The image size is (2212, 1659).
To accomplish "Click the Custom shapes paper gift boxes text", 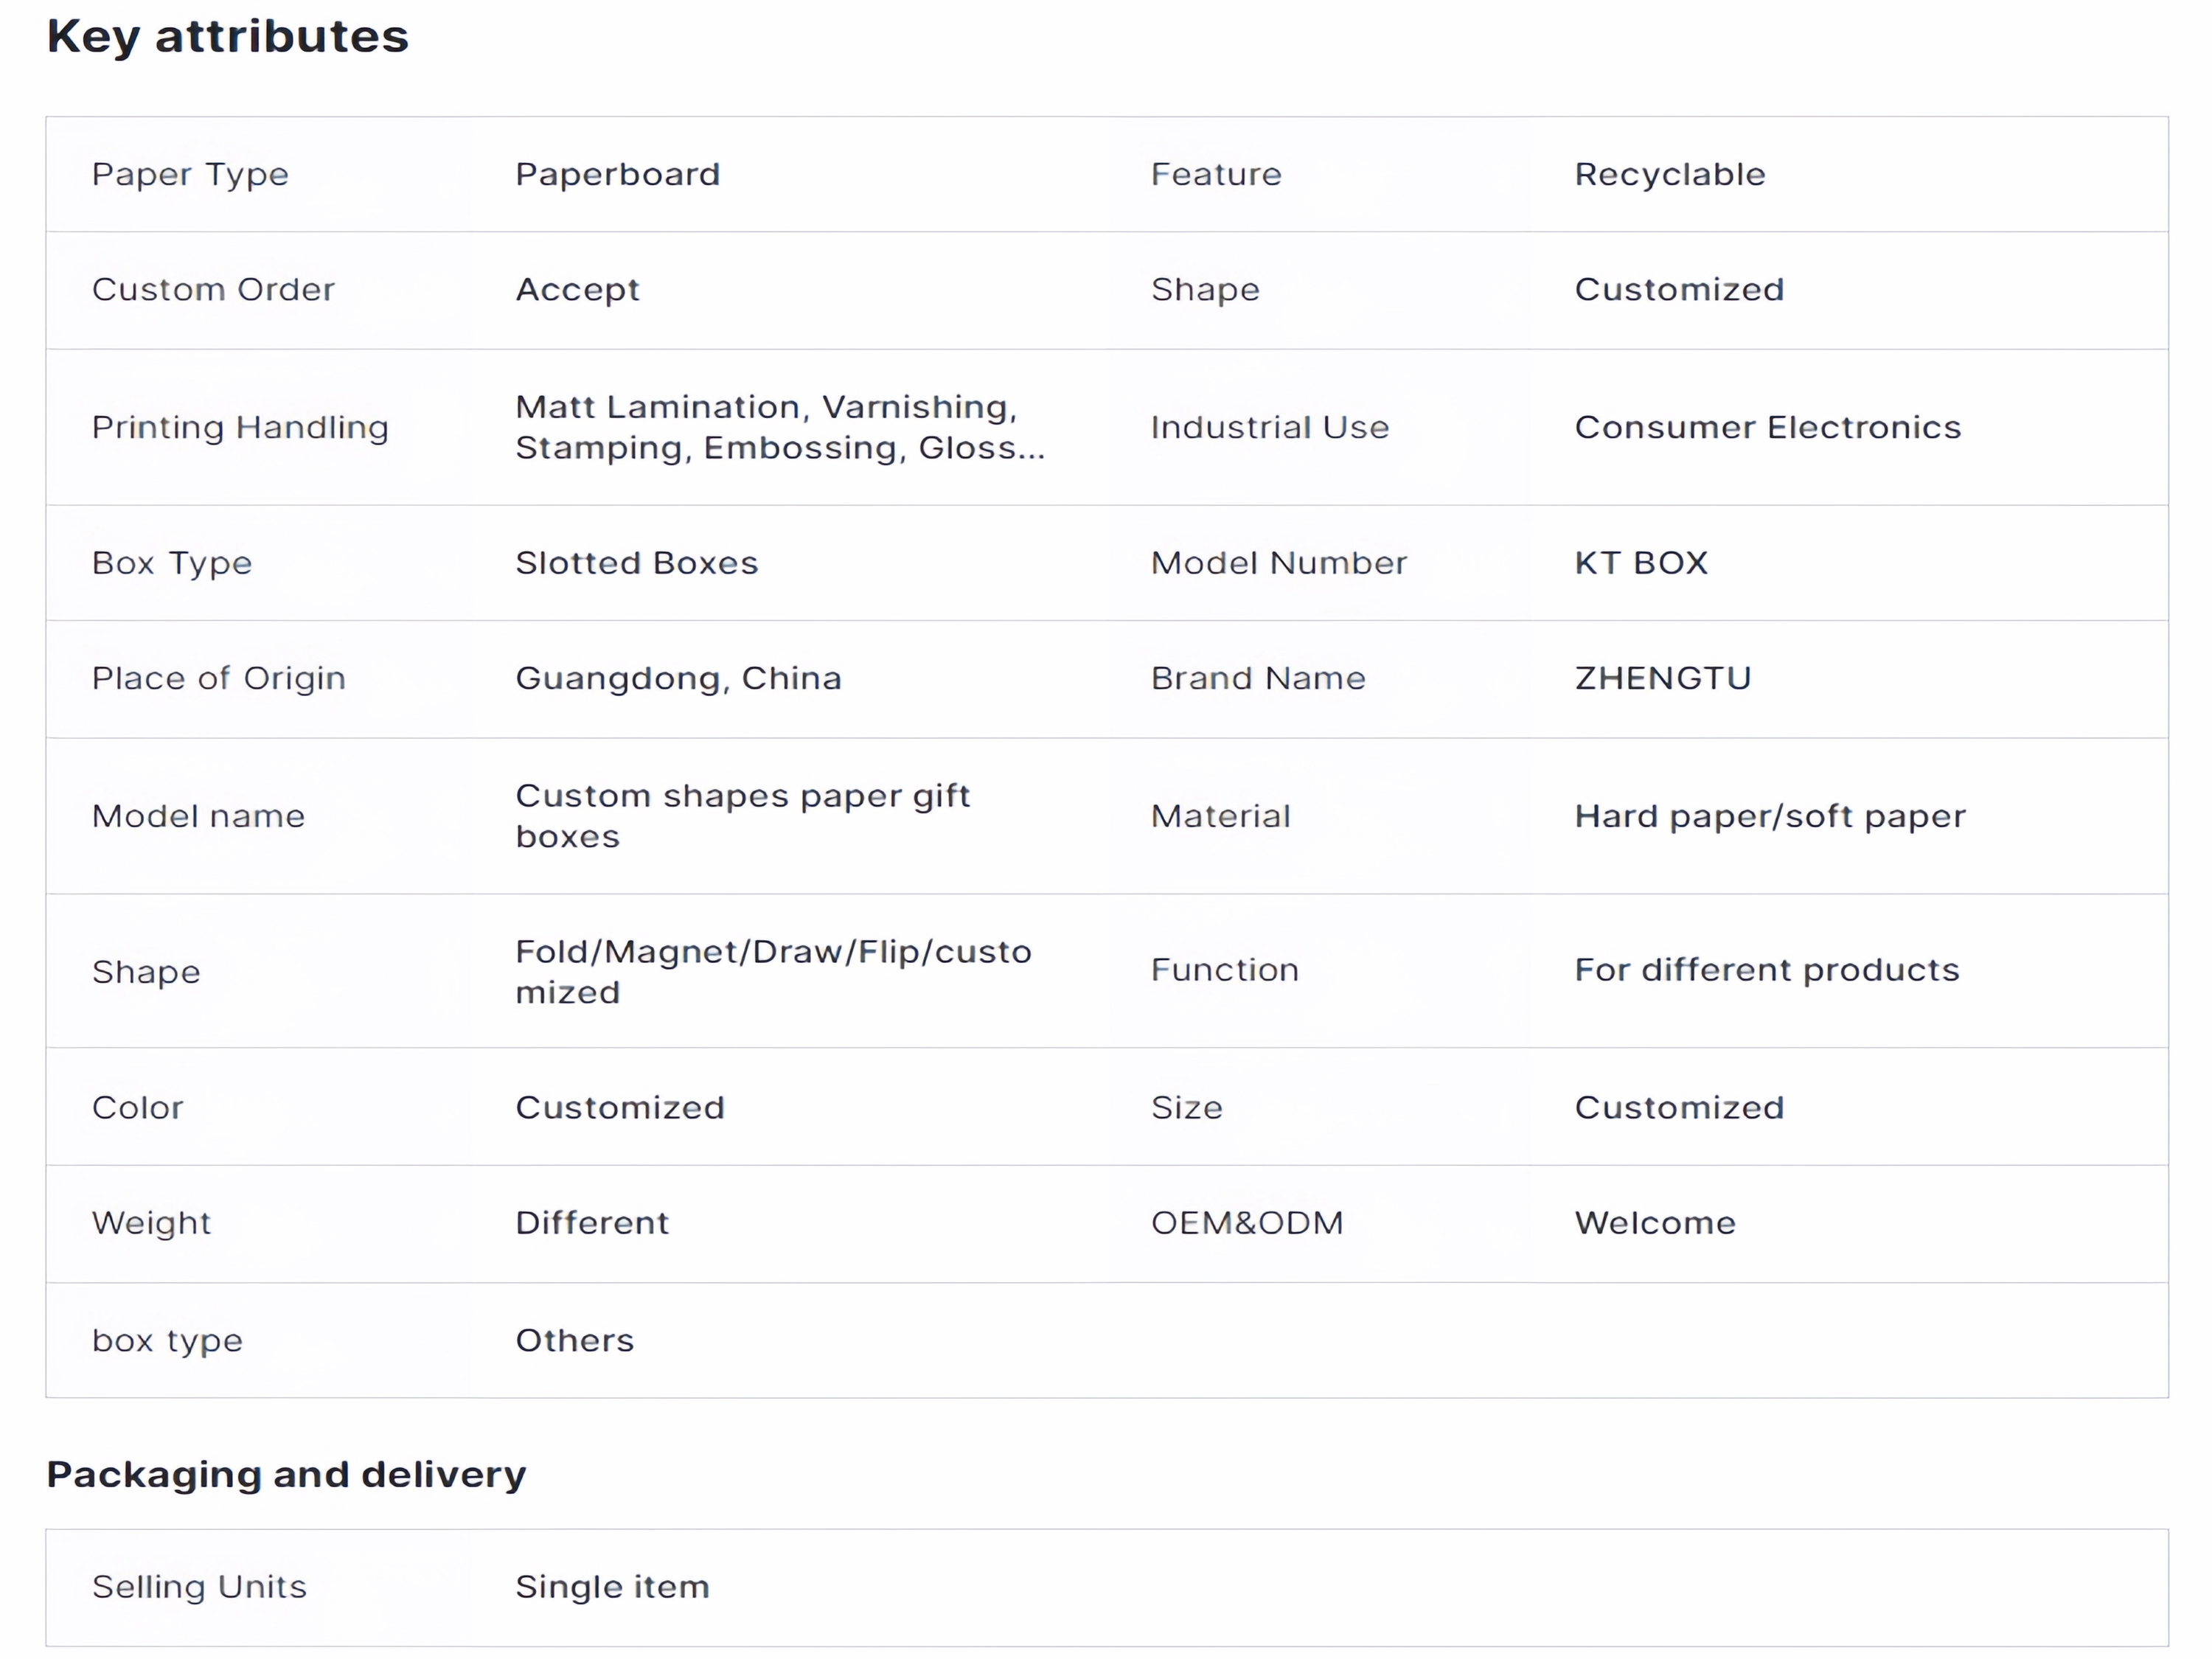I will click(742, 816).
